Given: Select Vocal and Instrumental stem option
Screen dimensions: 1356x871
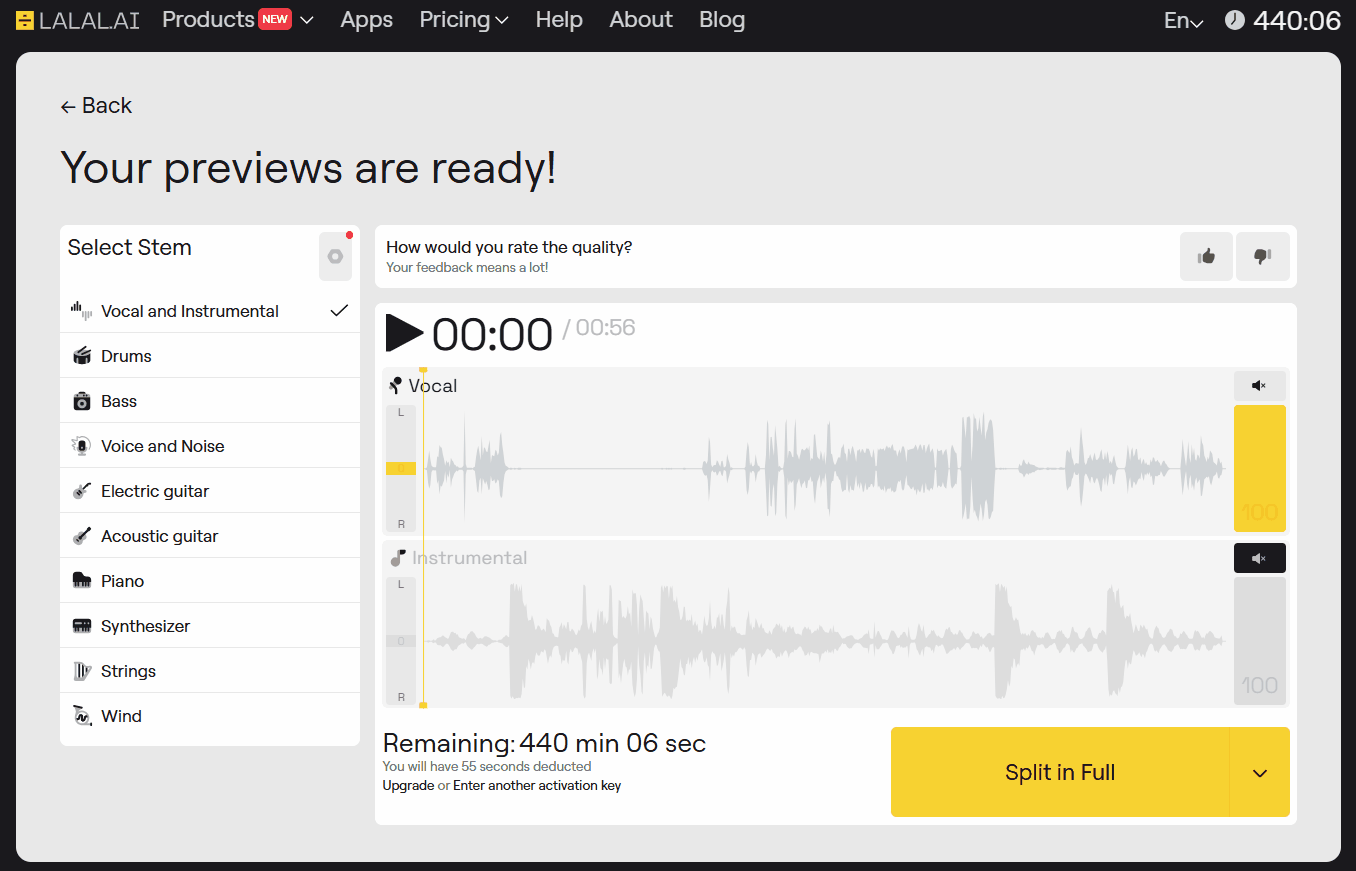Looking at the screenshot, I should [190, 311].
